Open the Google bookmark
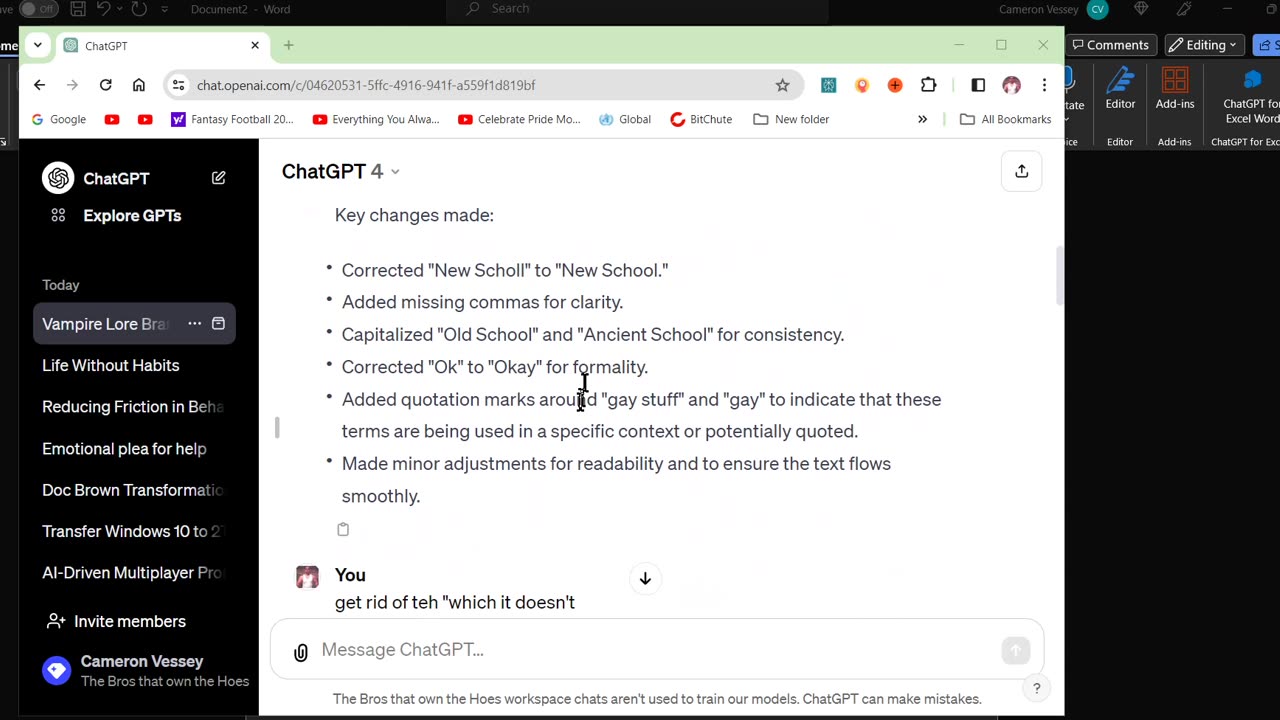The width and height of the screenshot is (1280, 720). (x=59, y=119)
